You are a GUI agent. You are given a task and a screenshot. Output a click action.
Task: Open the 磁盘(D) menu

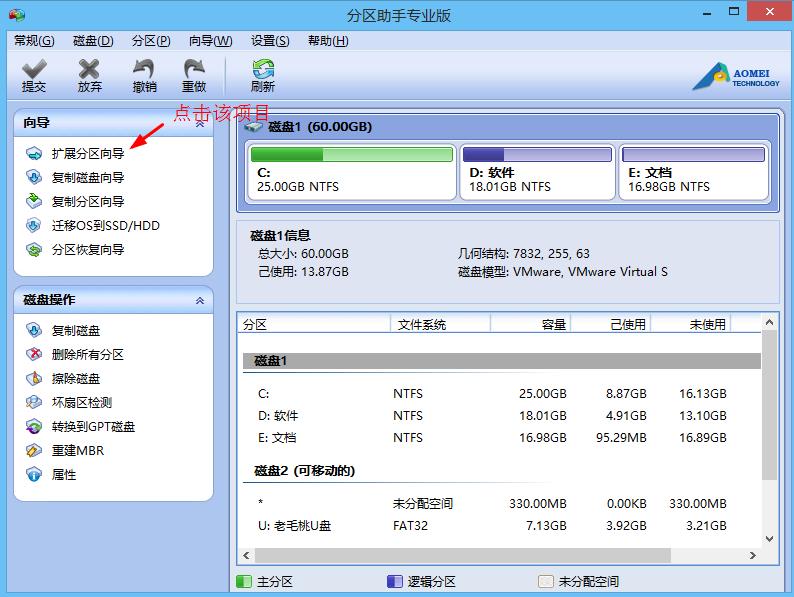[x=93, y=41]
